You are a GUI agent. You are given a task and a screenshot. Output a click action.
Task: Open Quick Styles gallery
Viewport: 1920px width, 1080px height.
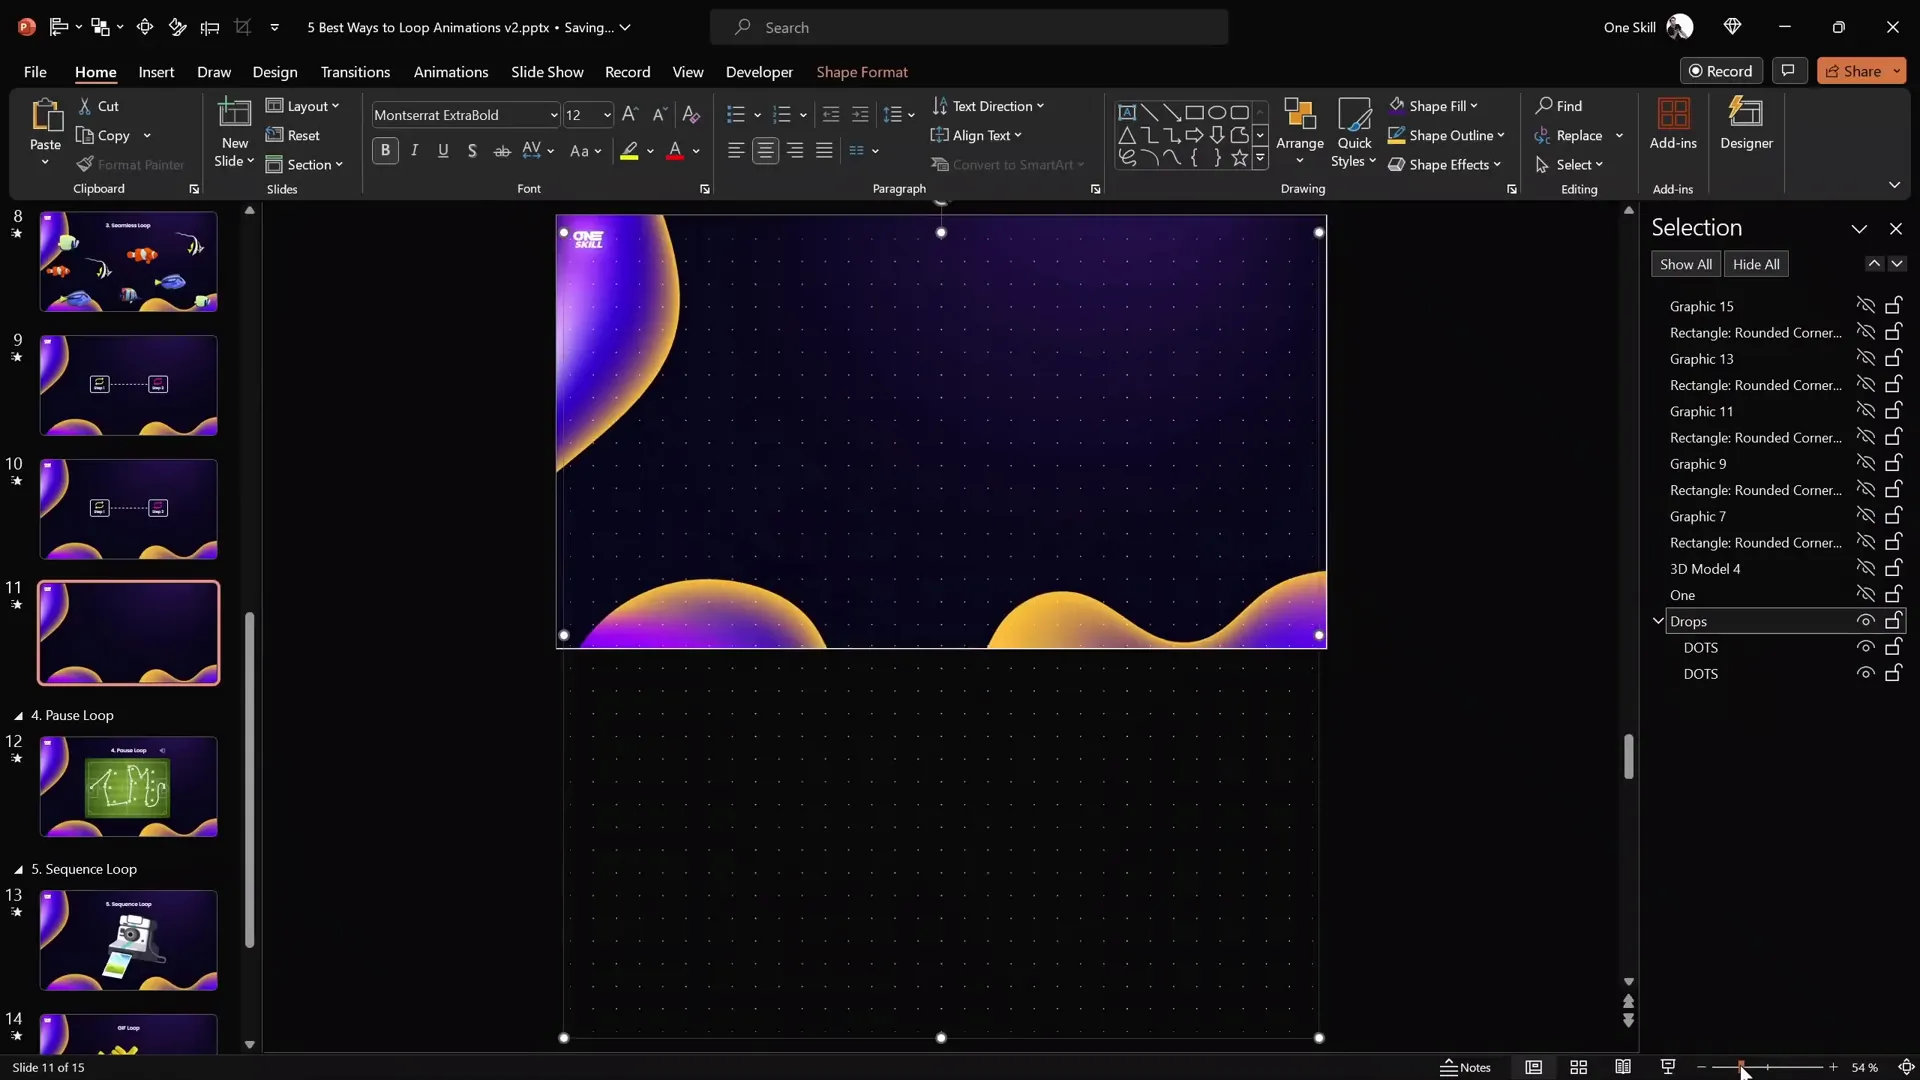tap(1354, 132)
